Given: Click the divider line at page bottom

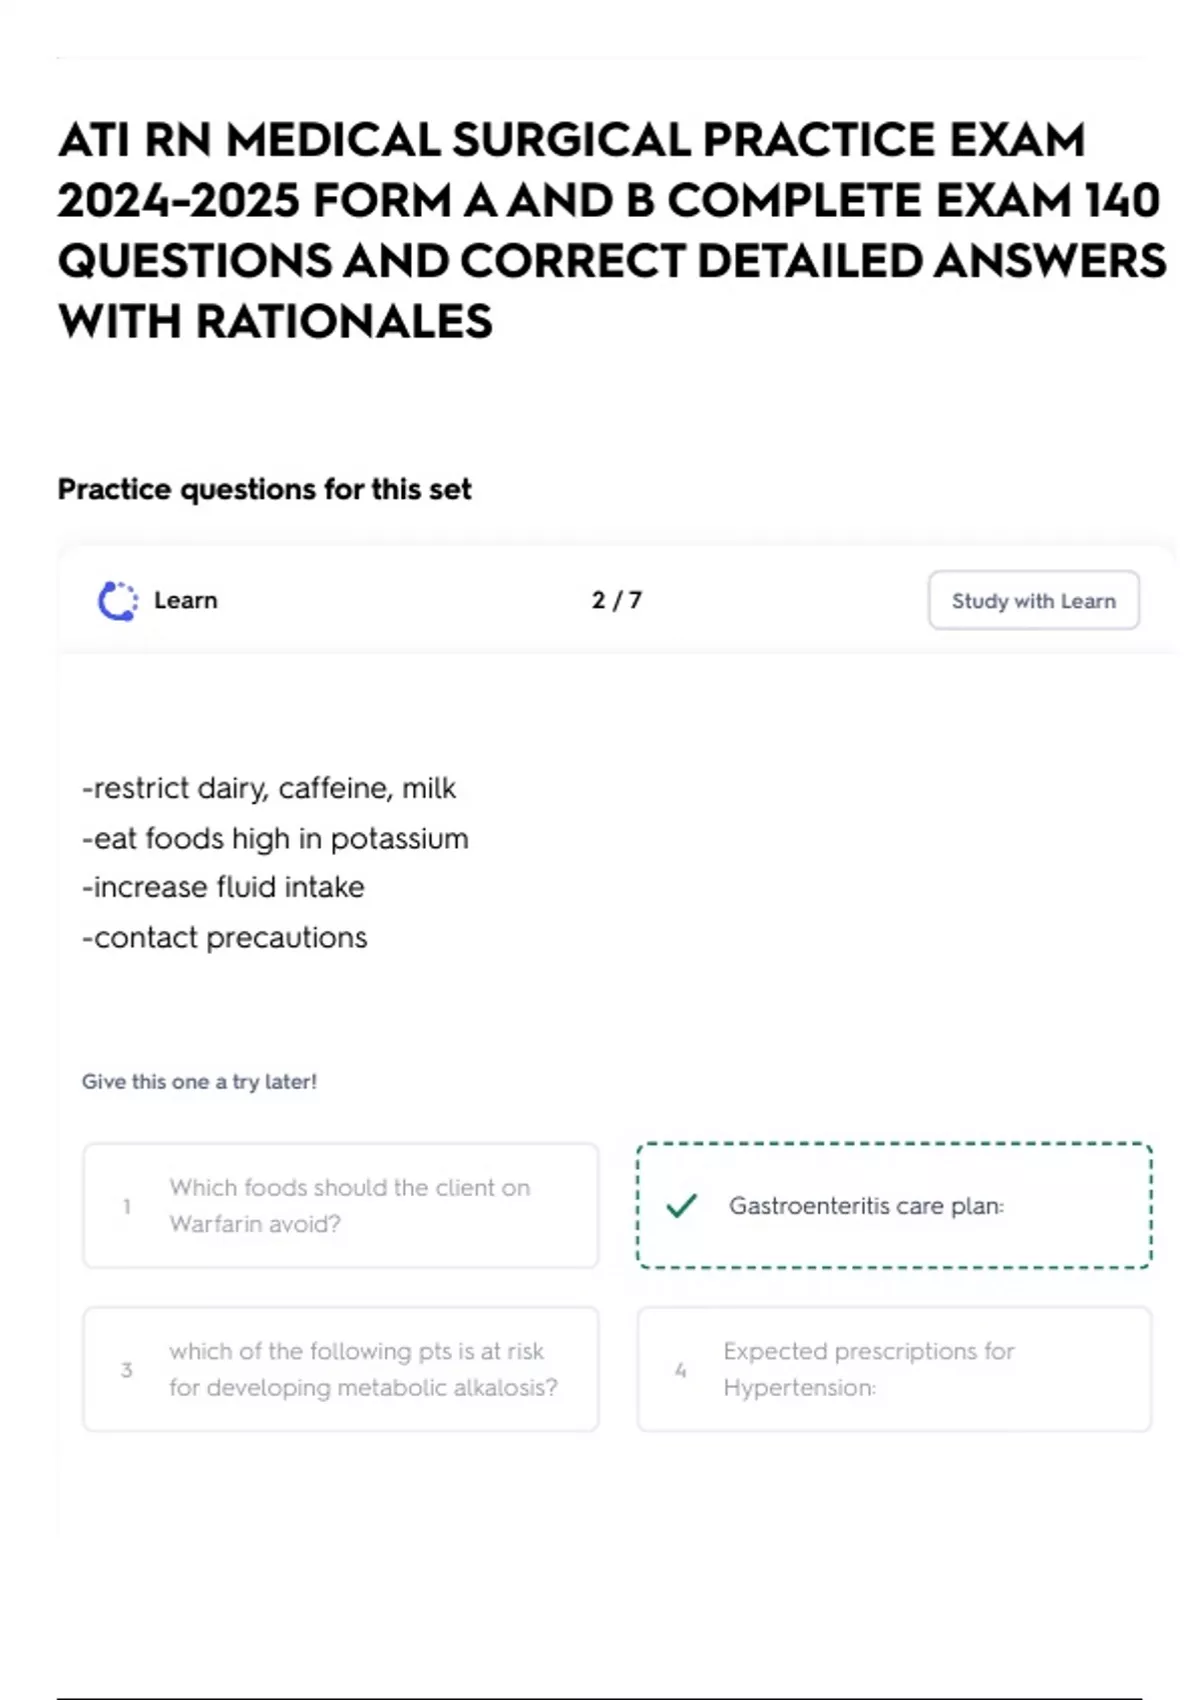Looking at the screenshot, I should tap(600, 1697).
